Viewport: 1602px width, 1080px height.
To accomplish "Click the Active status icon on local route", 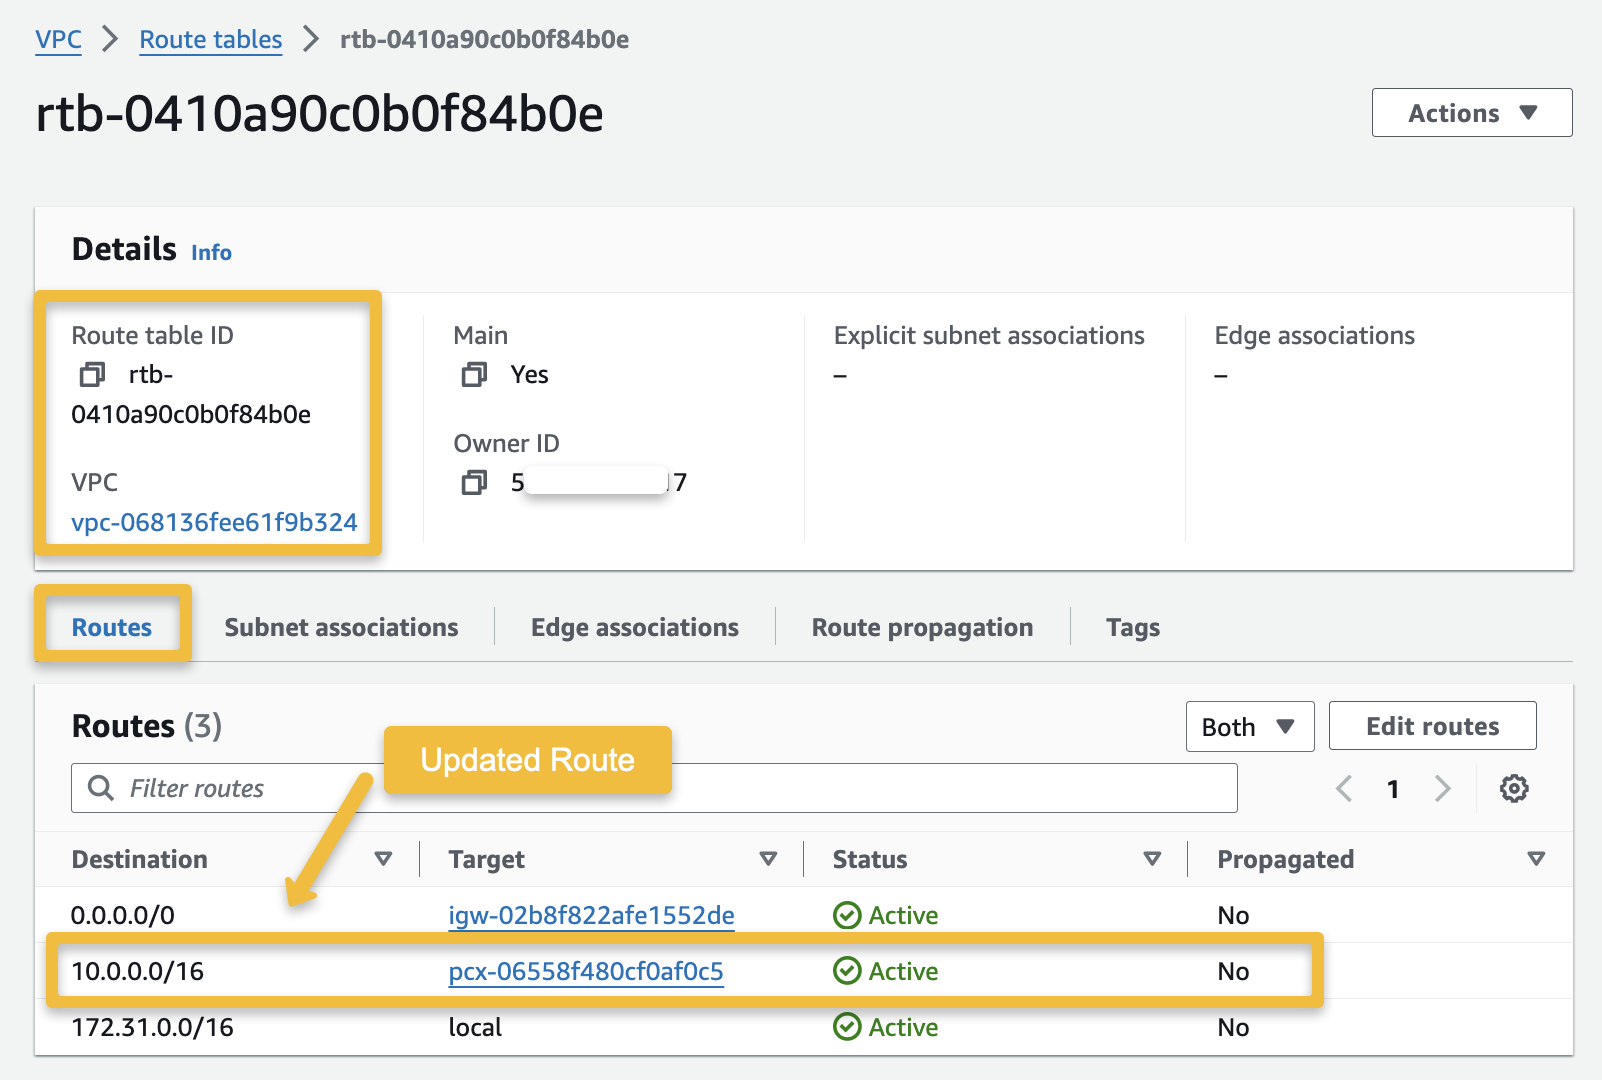I will click(847, 1027).
